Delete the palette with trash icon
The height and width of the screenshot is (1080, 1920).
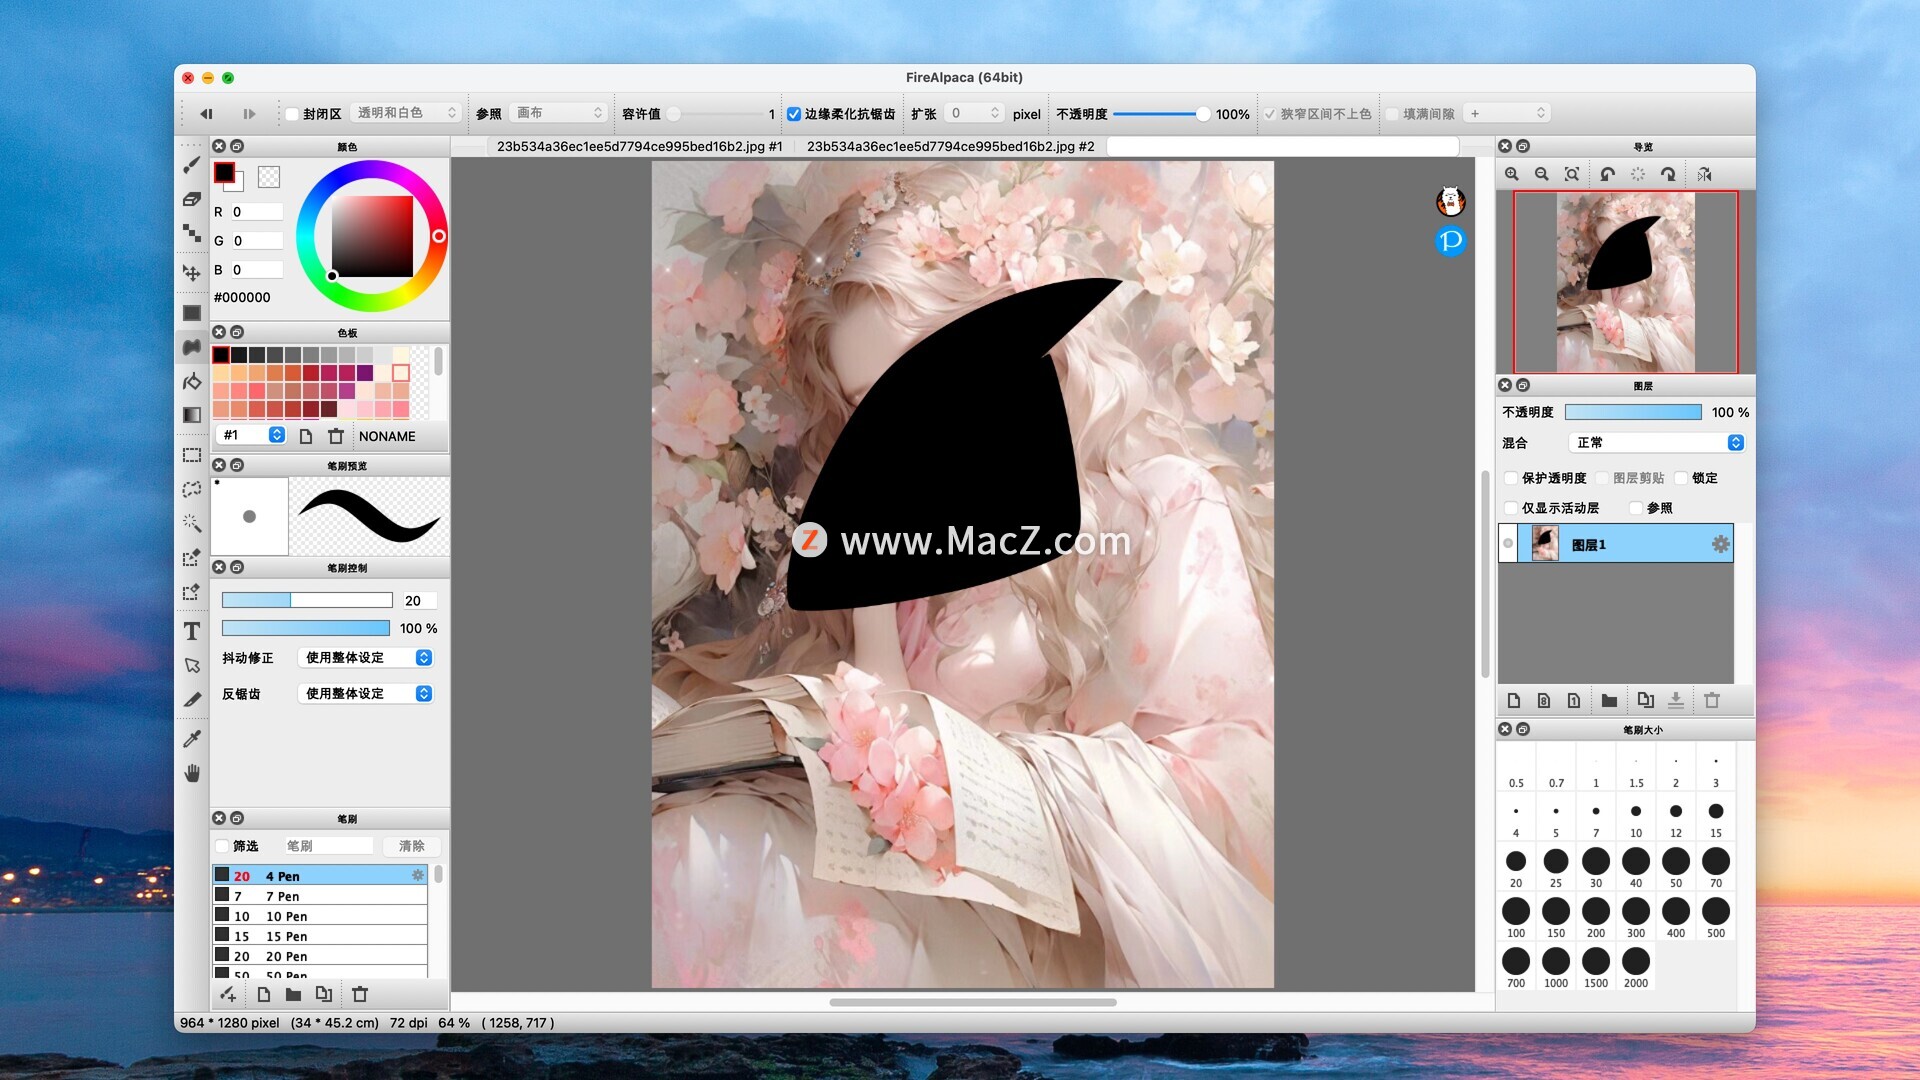click(336, 436)
